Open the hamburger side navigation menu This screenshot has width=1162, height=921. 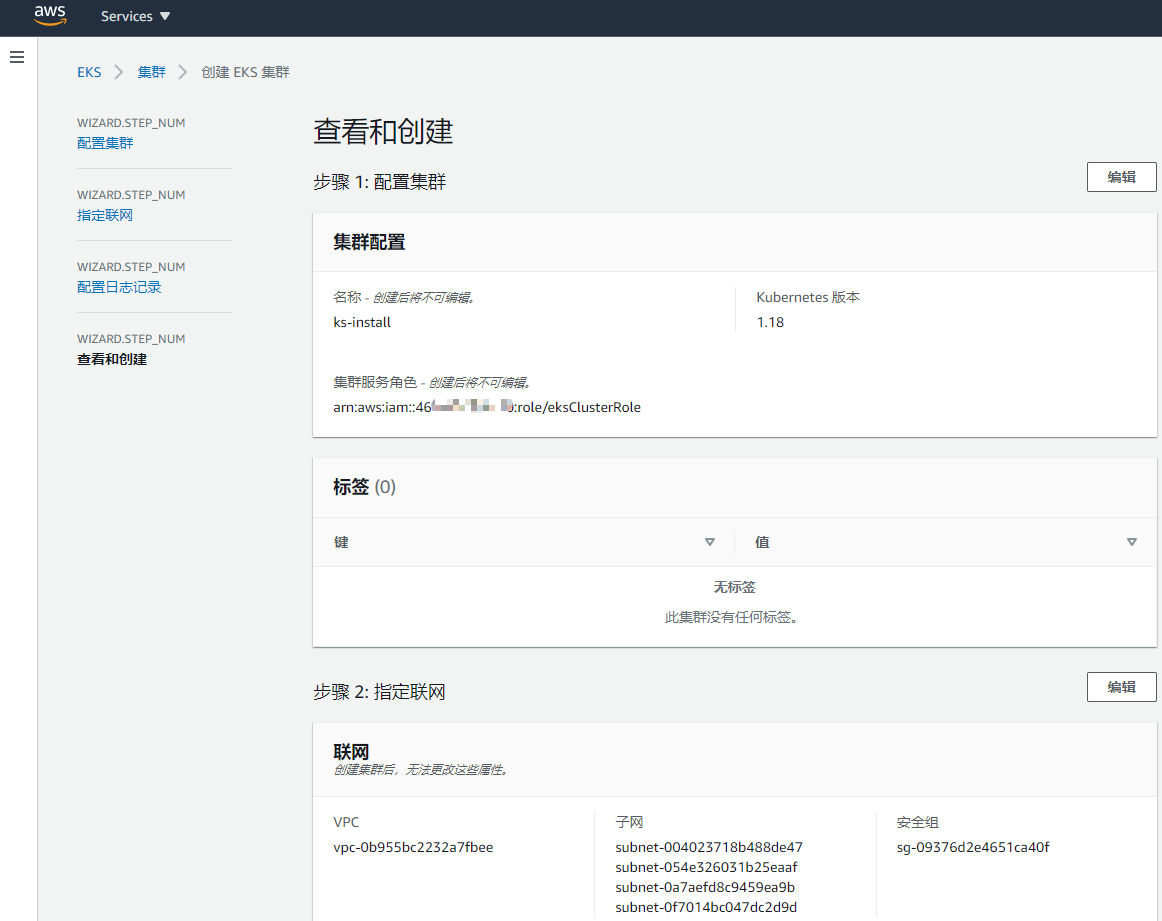(x=17, y=58)
